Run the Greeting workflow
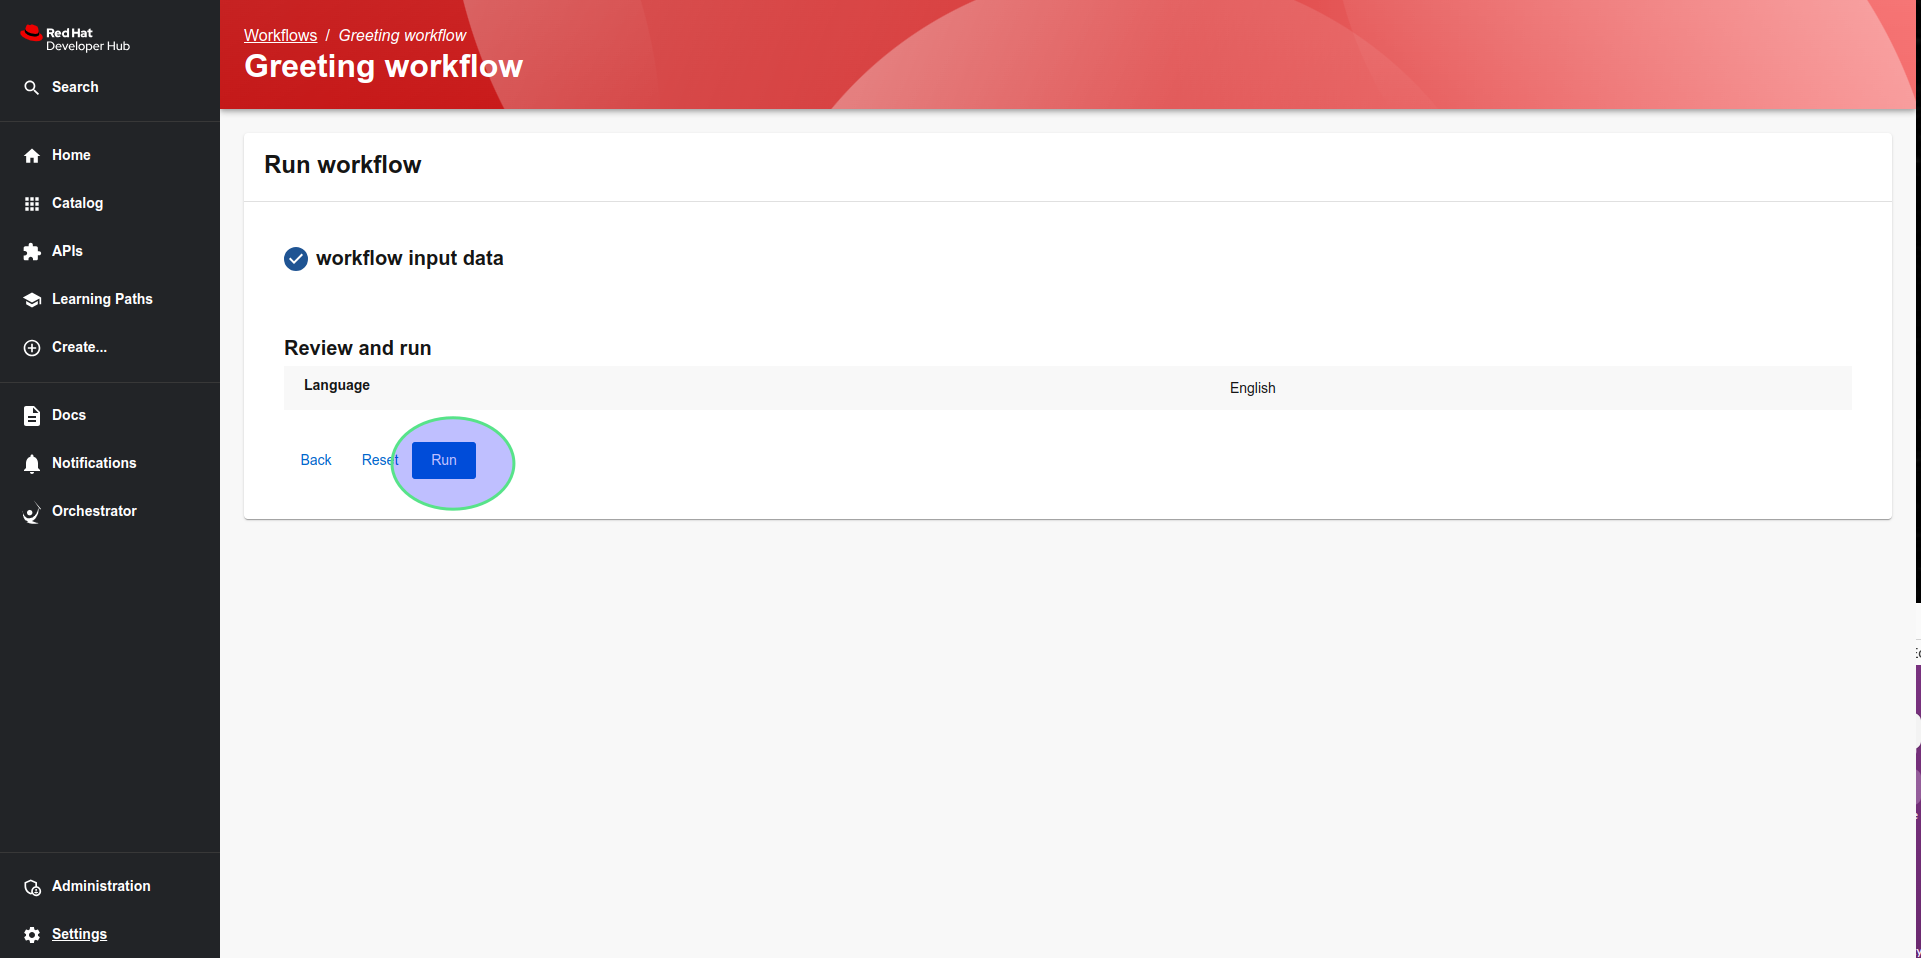Viewport: 1921px width, 958px height. 444,460
